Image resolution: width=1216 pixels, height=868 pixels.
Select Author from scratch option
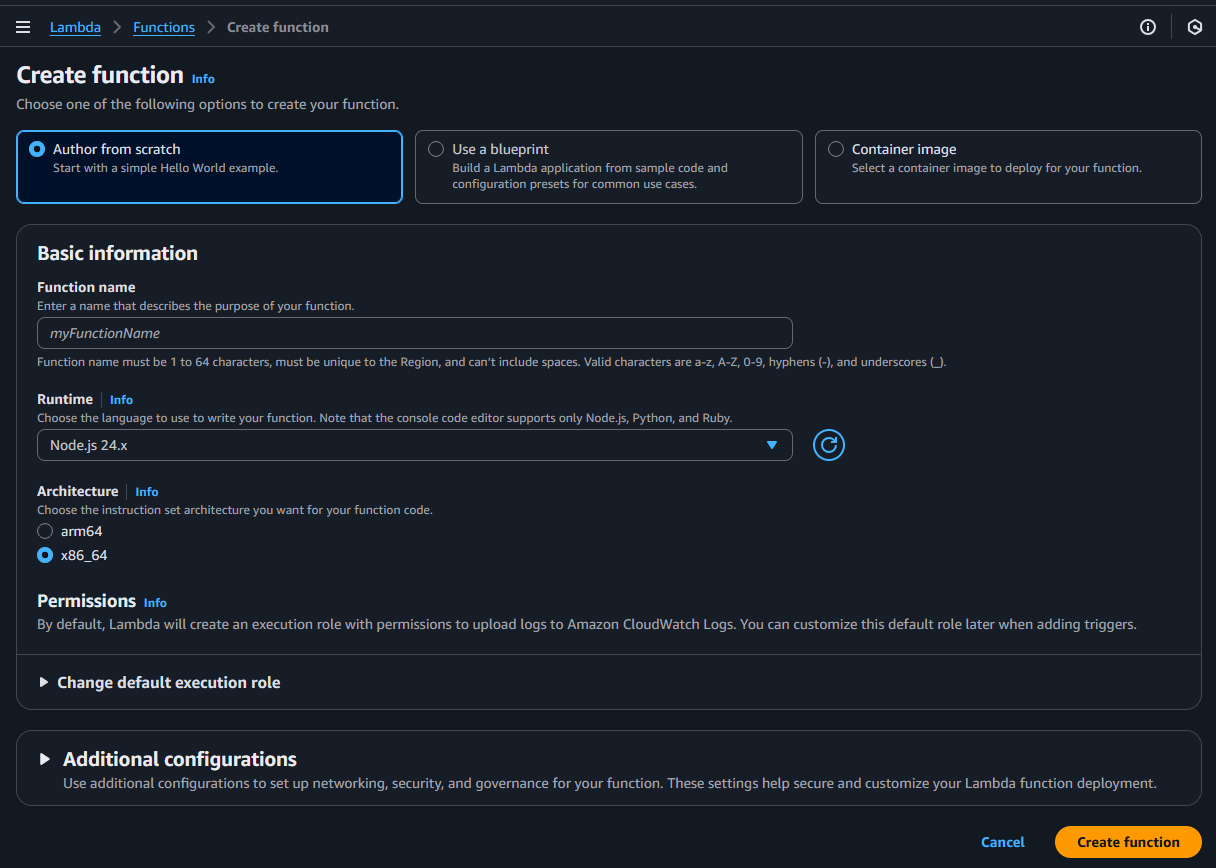(x=38, y=149)
